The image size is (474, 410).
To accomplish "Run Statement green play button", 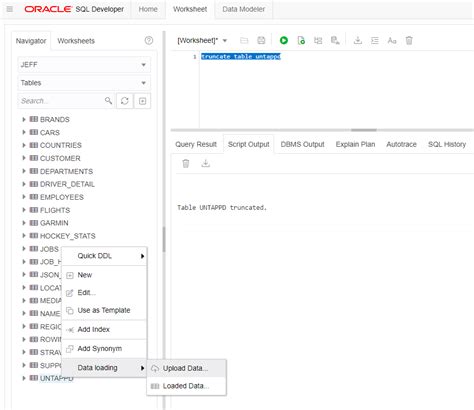I will click(284, 40).
